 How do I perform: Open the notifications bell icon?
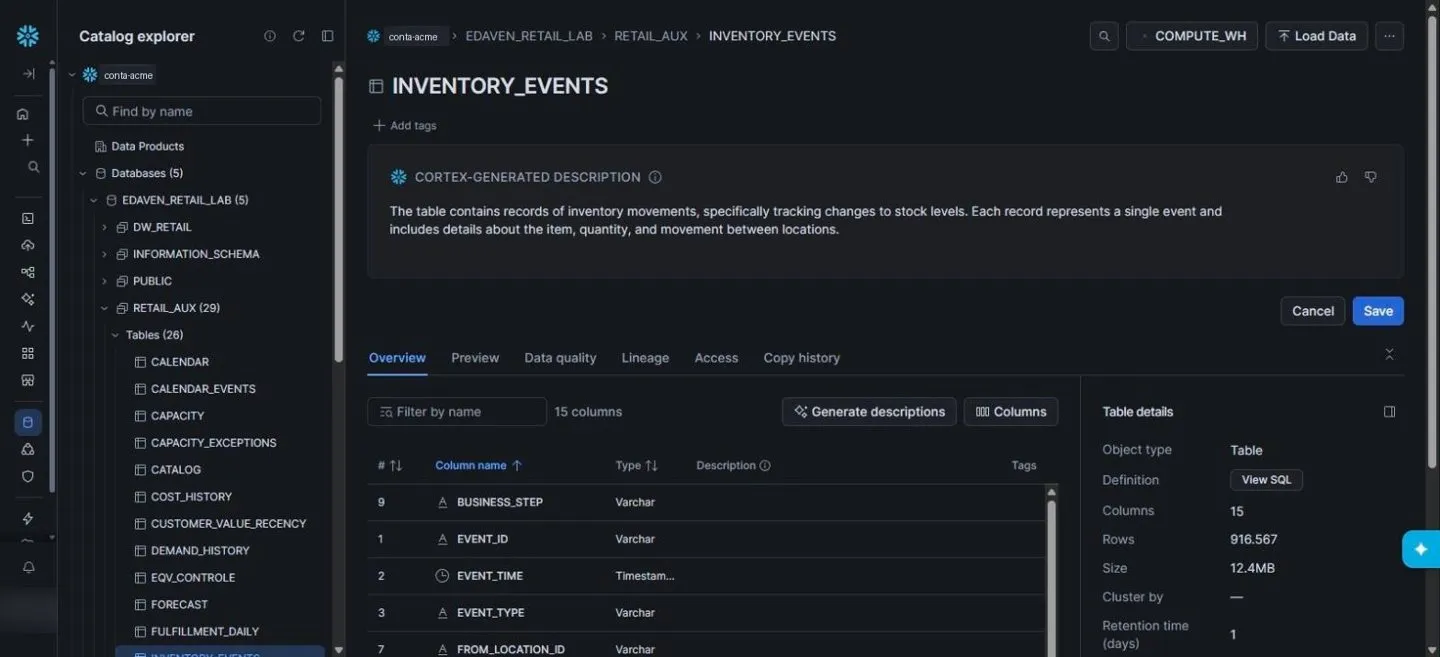(x=28, y=567)
